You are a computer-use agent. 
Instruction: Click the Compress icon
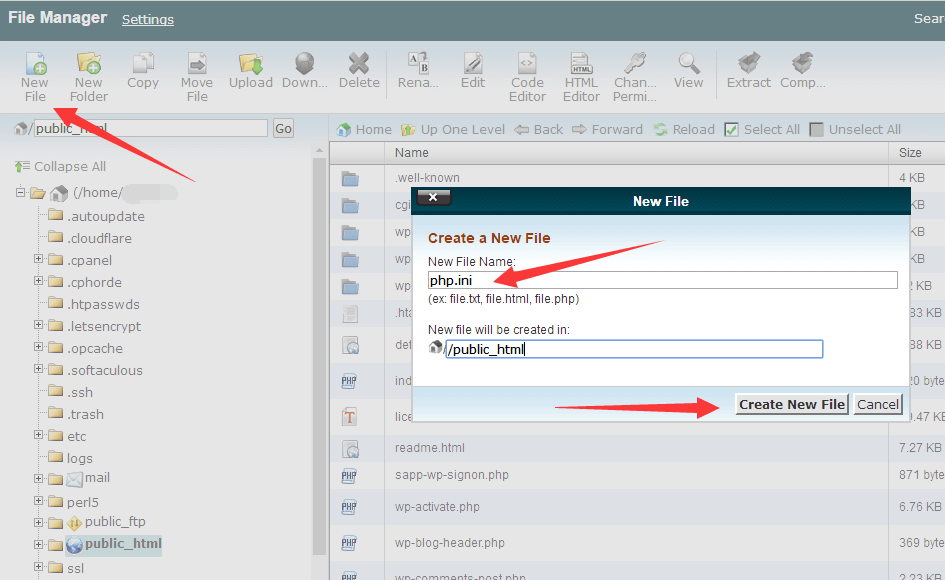tap(802, 72)
